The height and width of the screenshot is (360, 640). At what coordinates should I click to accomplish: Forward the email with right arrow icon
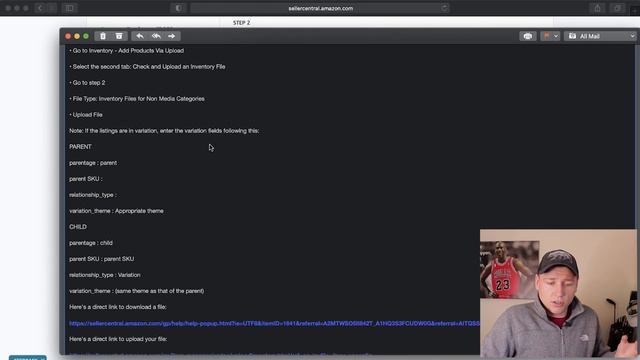(171, 36)
